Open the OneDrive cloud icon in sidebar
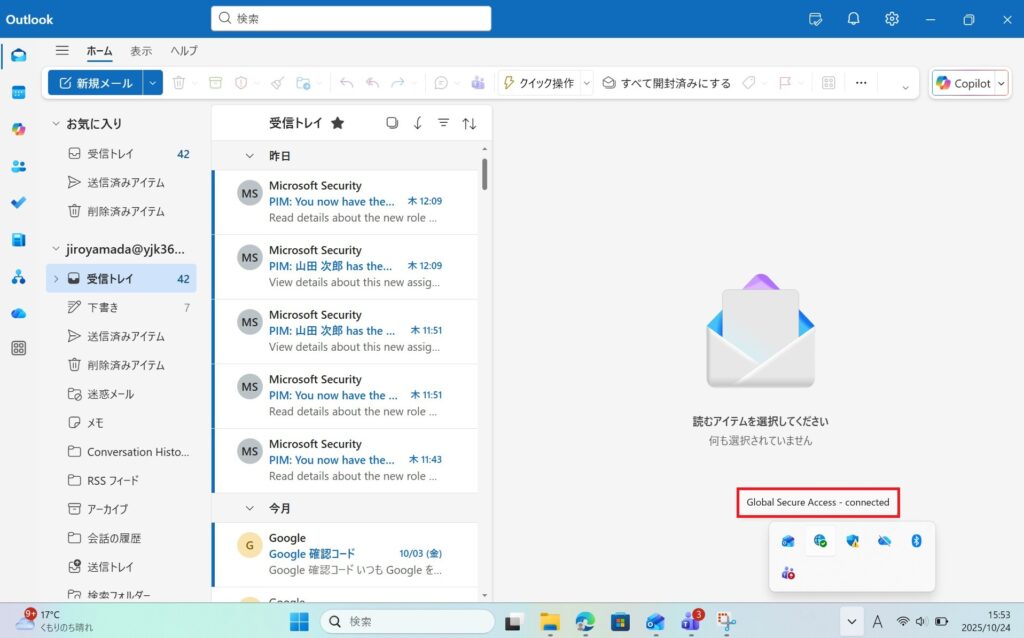 click(x=18, y=313)
